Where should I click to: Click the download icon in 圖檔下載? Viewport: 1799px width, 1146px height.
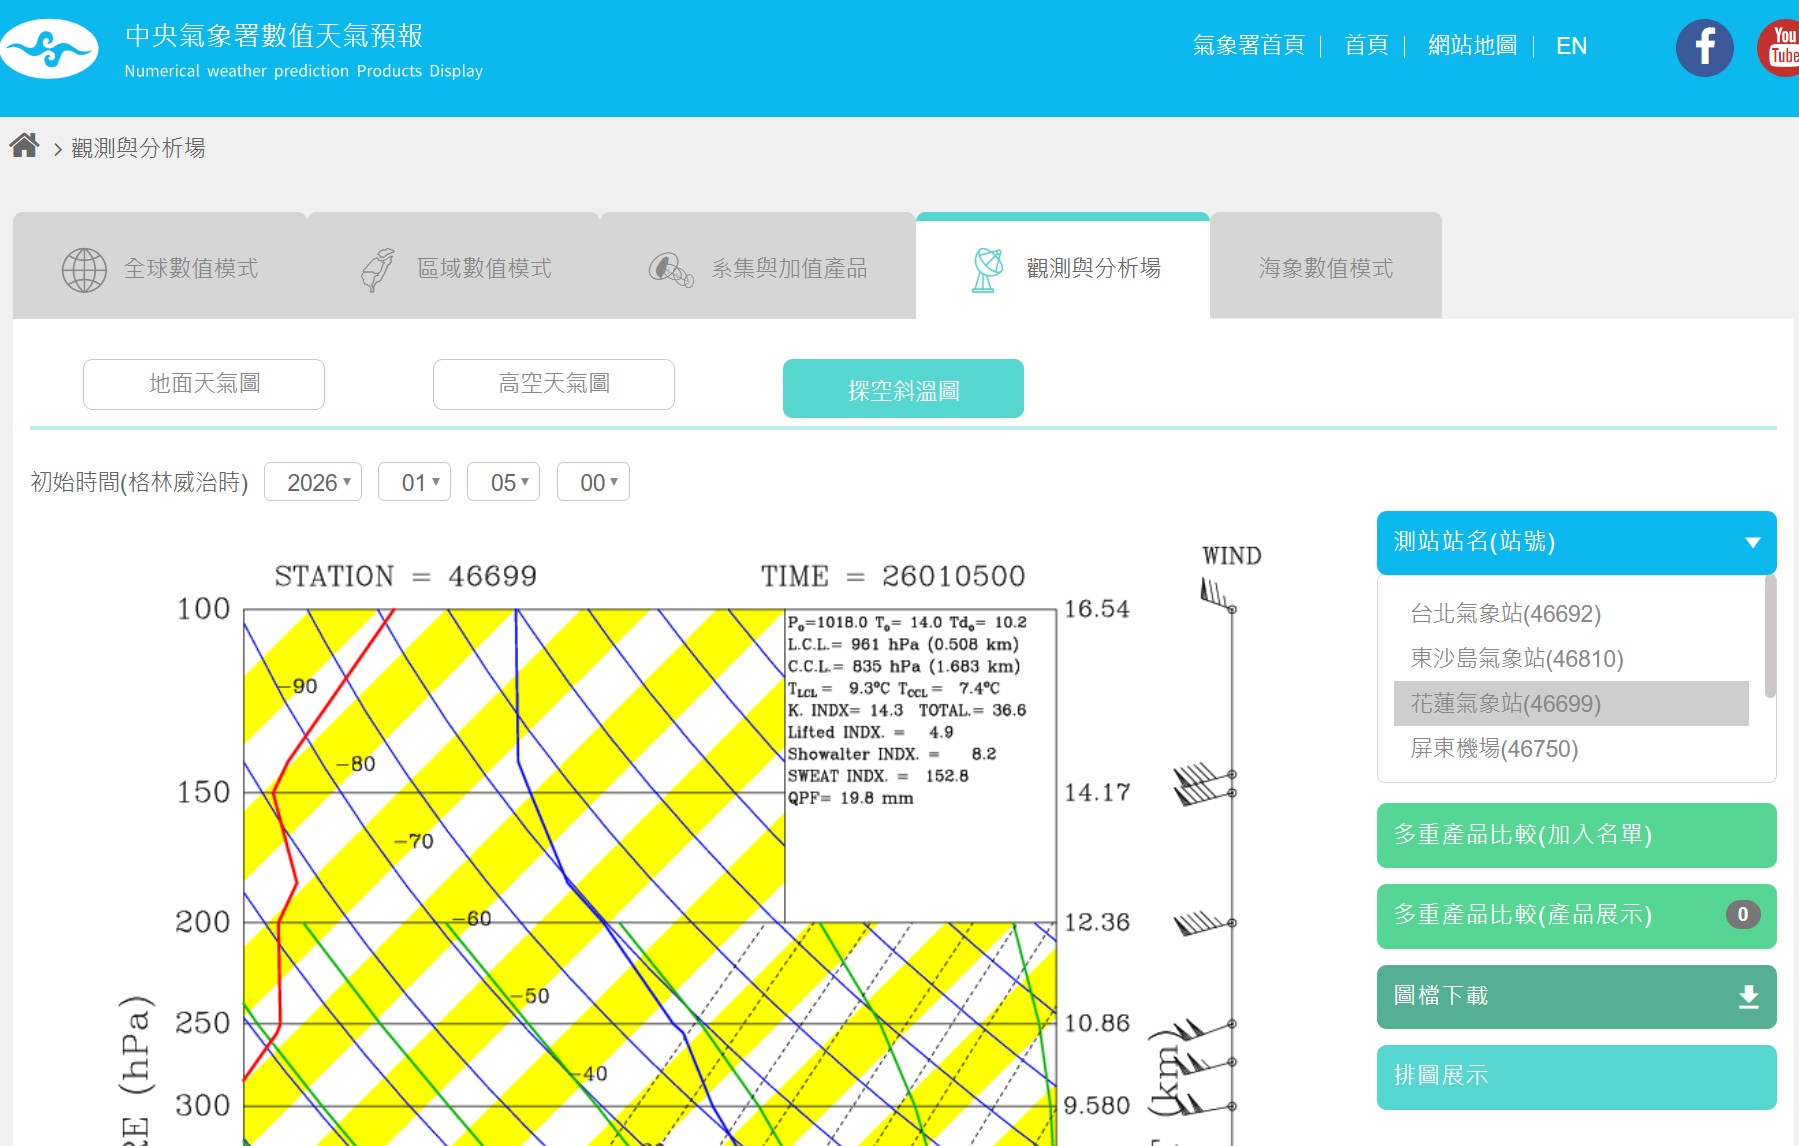click(1748, 996)
